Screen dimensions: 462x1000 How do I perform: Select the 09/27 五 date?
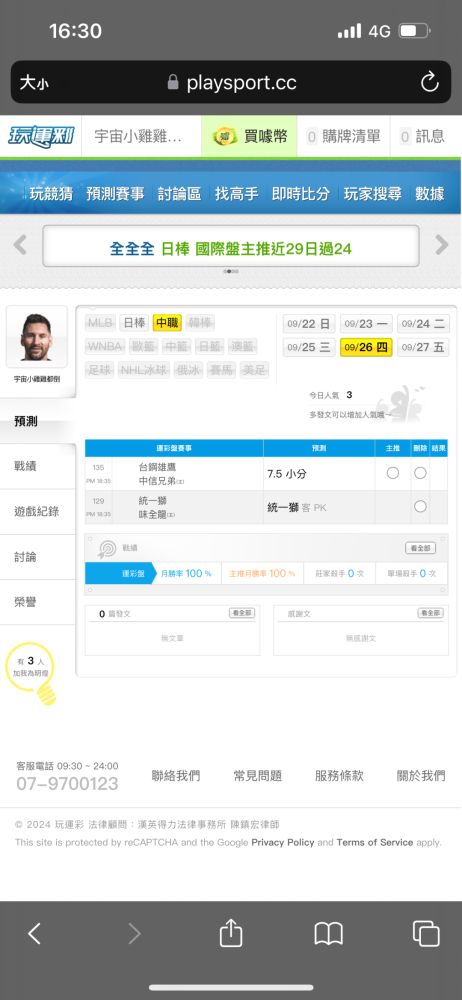coord(423,348)
